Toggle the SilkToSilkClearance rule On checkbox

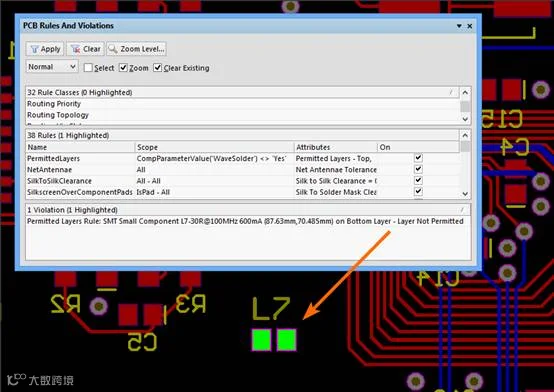[418, 180]
